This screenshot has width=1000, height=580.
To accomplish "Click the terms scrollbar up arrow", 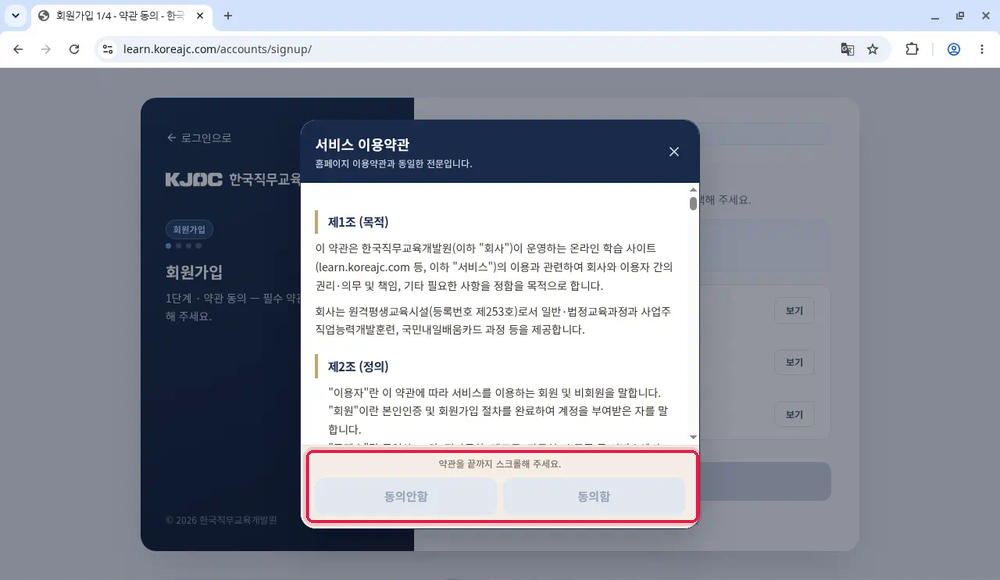I will click(693, 190).
